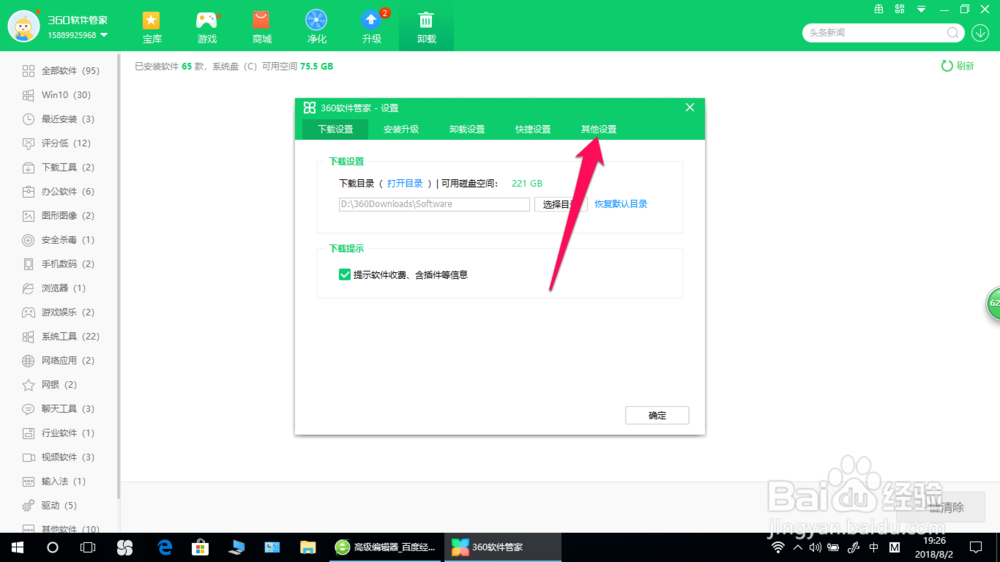Select 驱动 (5) category
Screen dimensions: 1000x562
pos(49,506)
